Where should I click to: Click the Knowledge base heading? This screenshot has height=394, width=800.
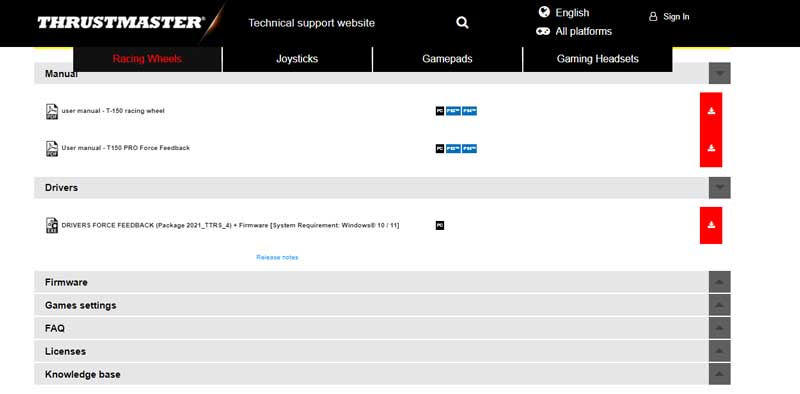pyautogui.click(x=83, y=375)
